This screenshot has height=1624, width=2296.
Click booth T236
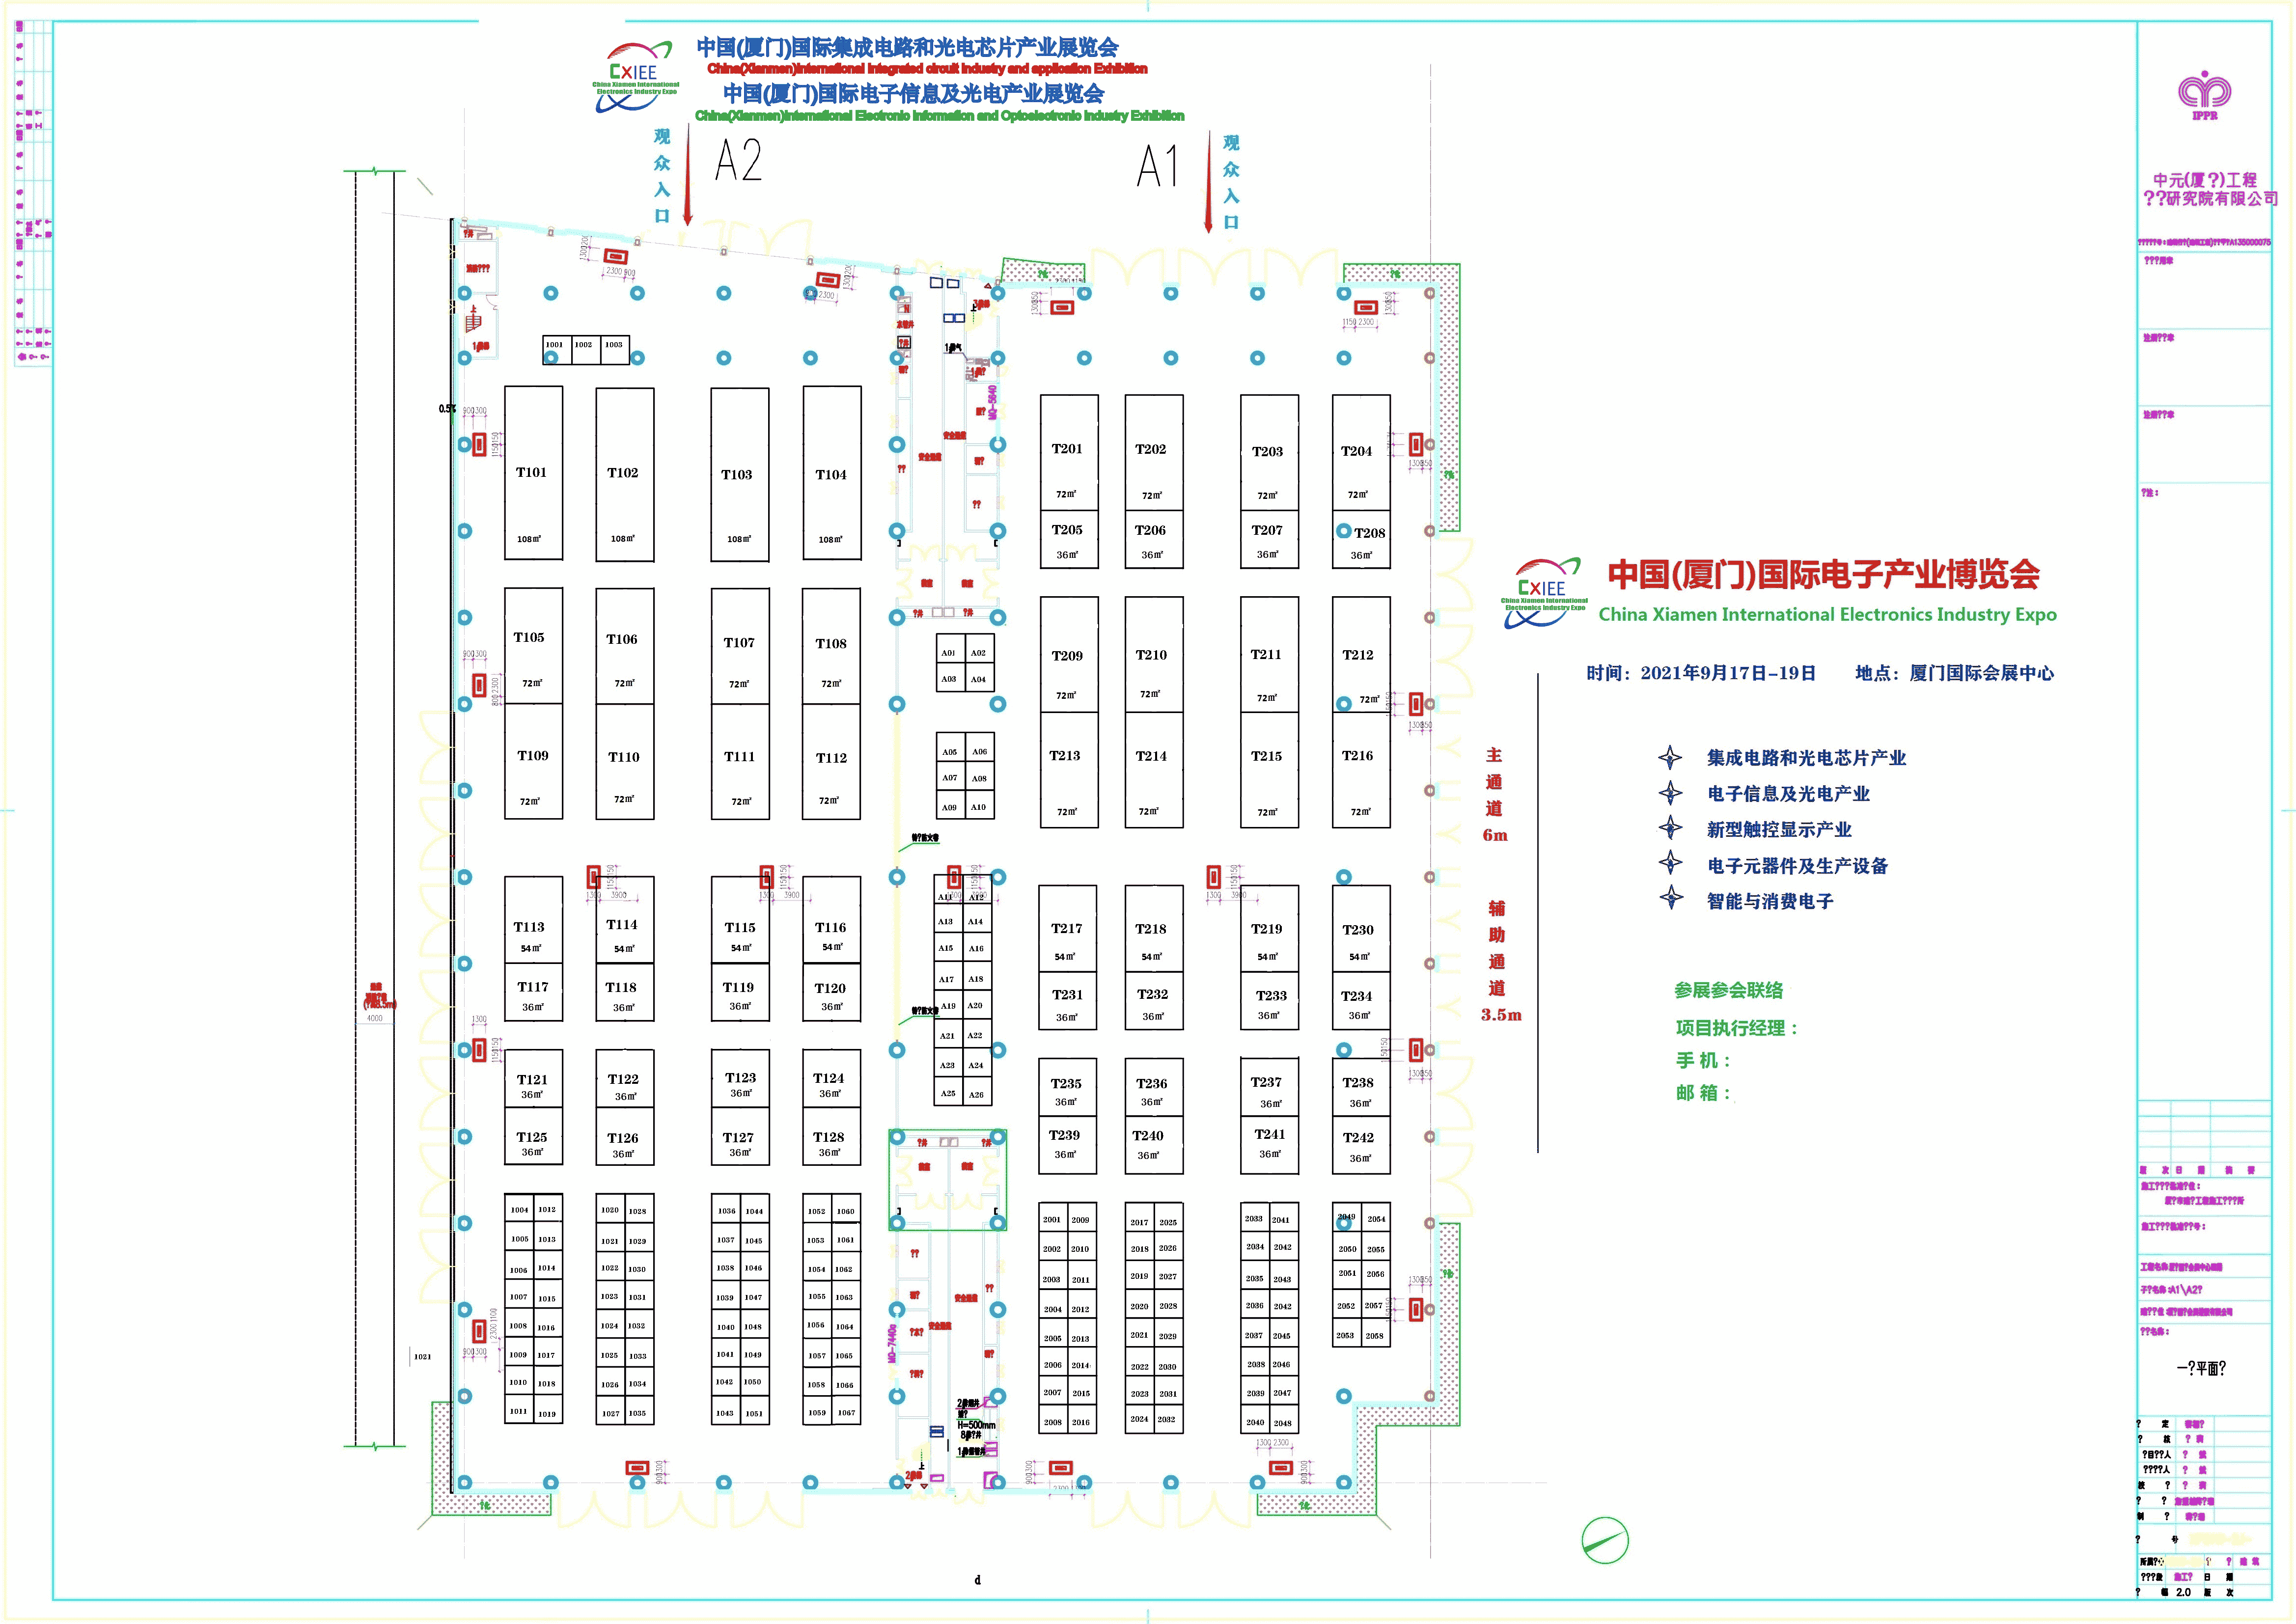coord(1154,1087)
